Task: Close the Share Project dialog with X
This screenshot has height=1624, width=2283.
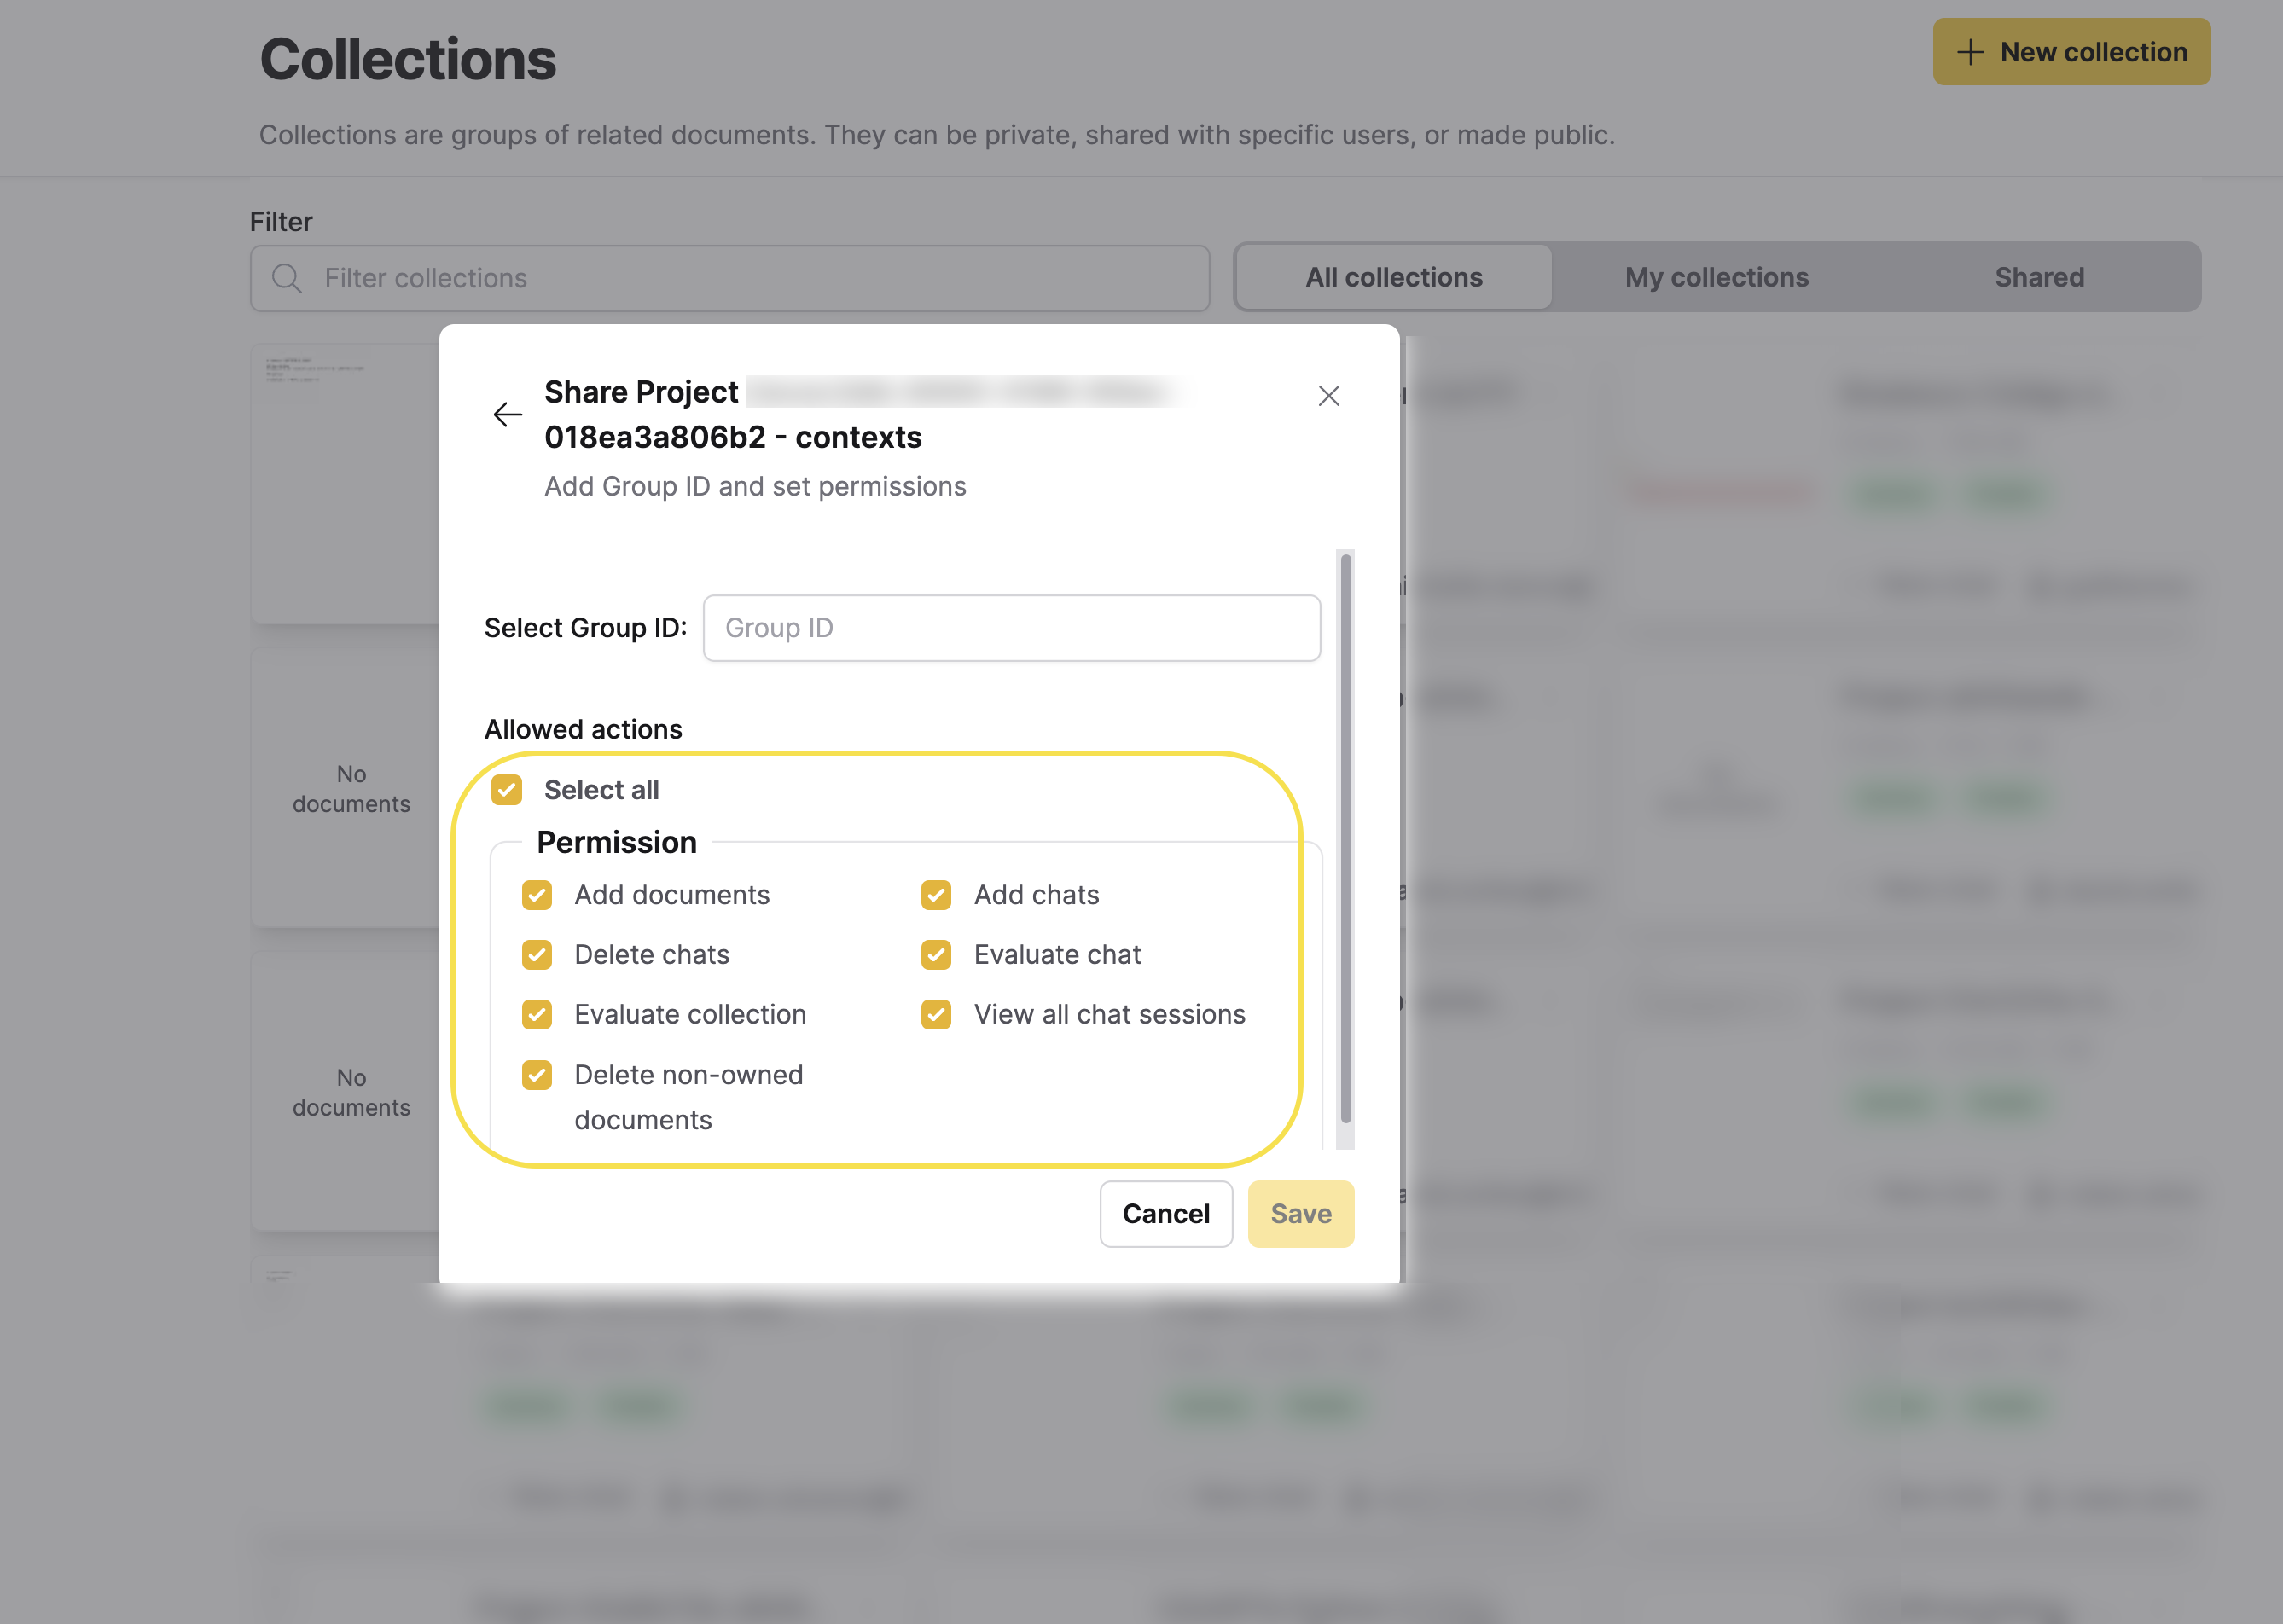Action: (1328, 396)
